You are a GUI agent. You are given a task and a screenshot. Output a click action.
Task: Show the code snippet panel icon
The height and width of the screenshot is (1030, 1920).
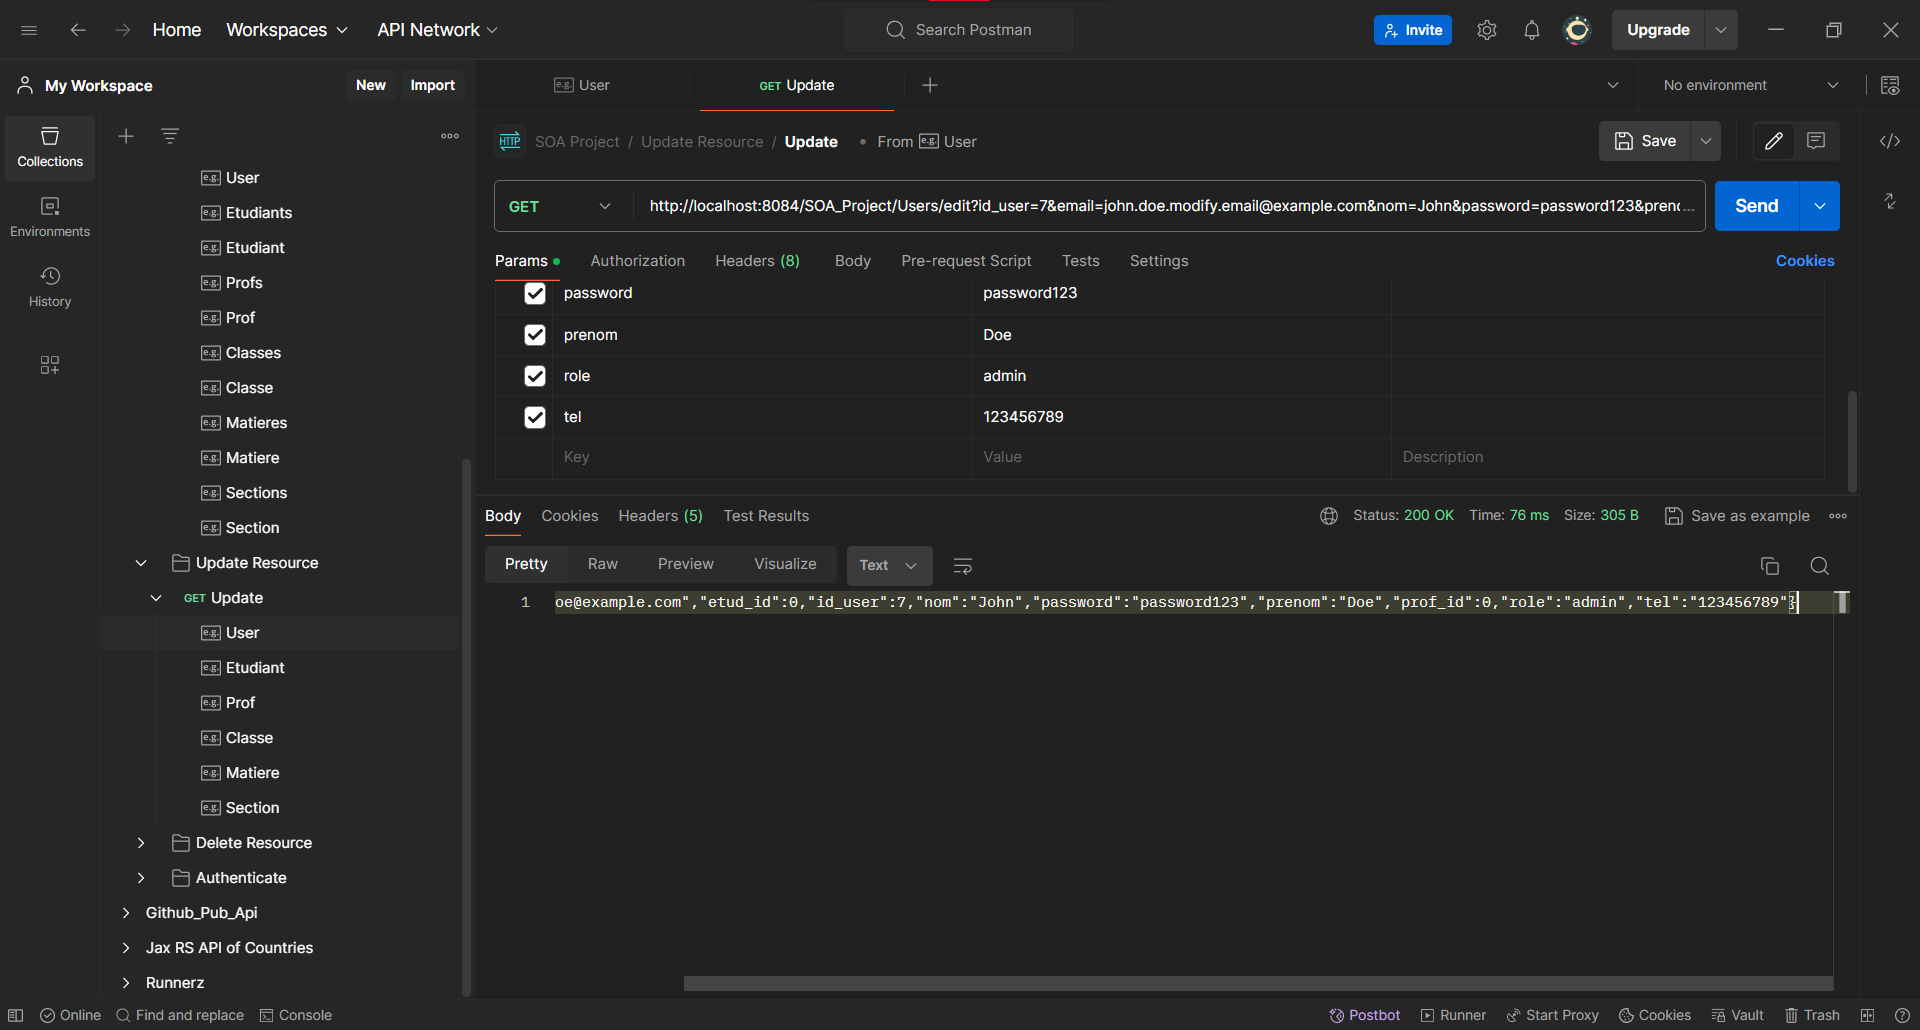(1890, 141)
